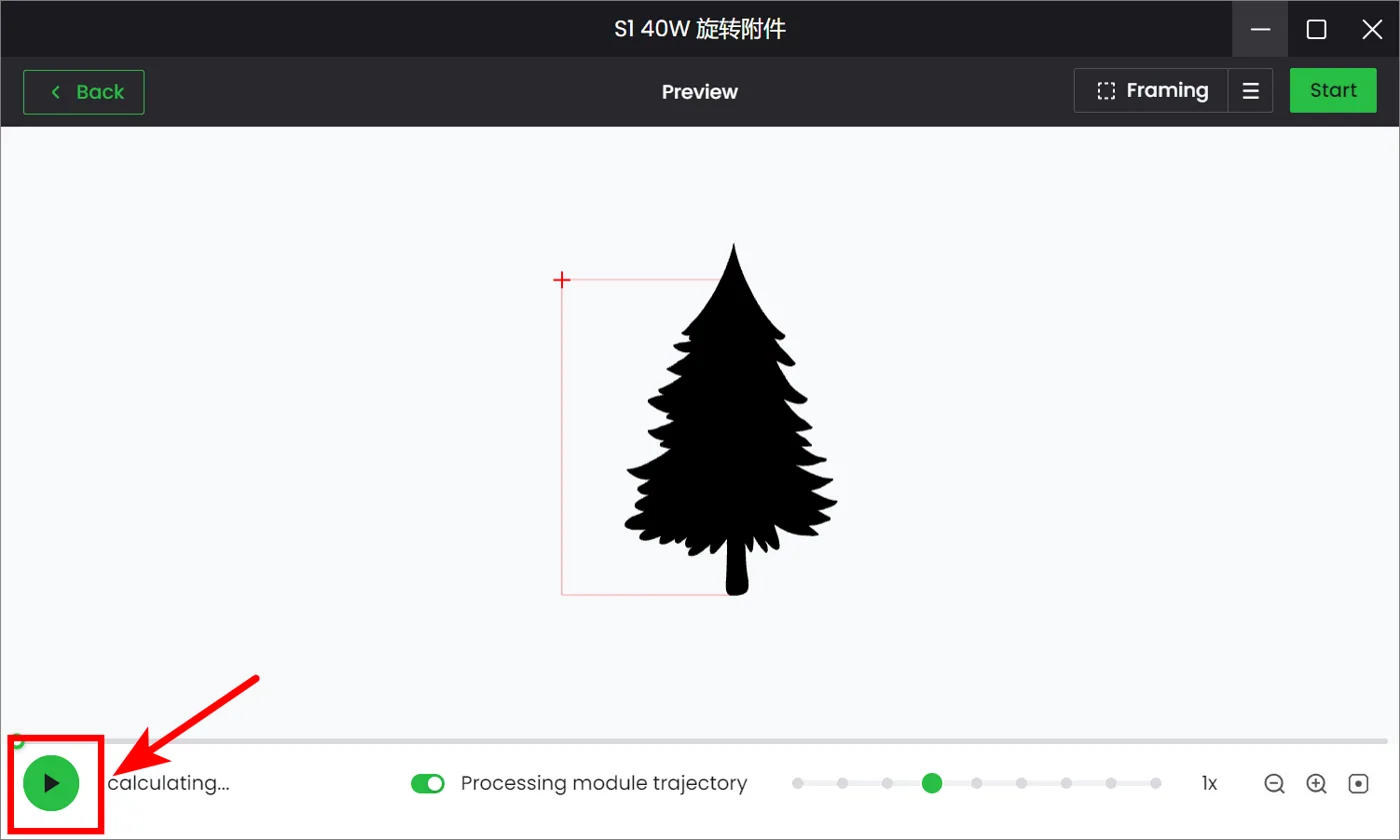Open the menu icon beside Framing
The image size is (1400, 840).
coord(1251,91)
